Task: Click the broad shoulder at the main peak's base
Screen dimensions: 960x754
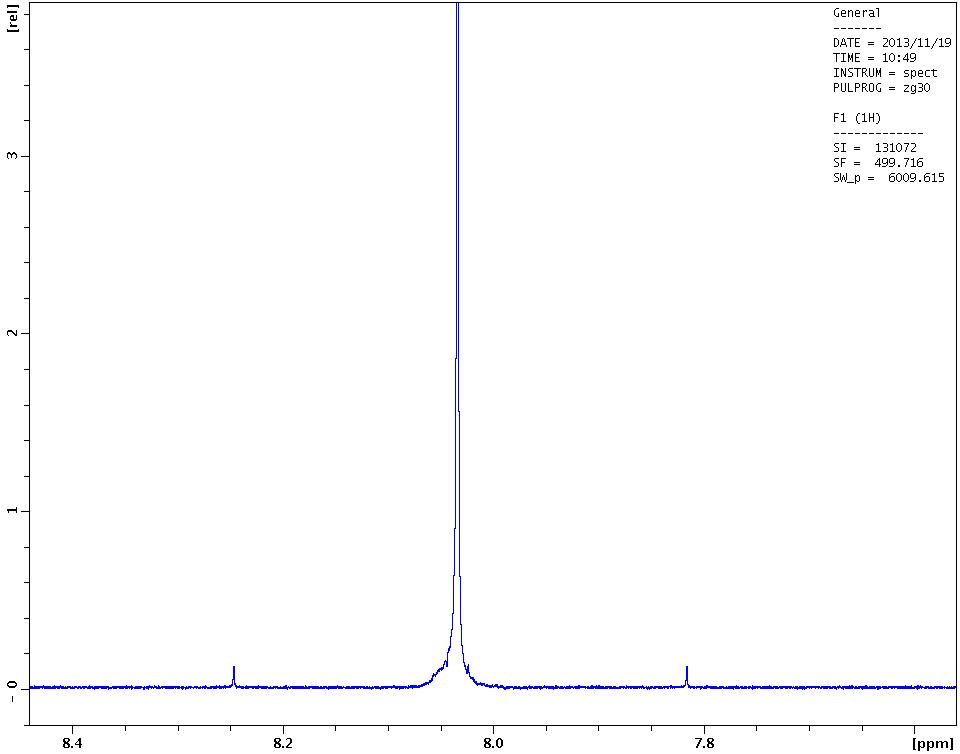Action: [x=440, y=671]
